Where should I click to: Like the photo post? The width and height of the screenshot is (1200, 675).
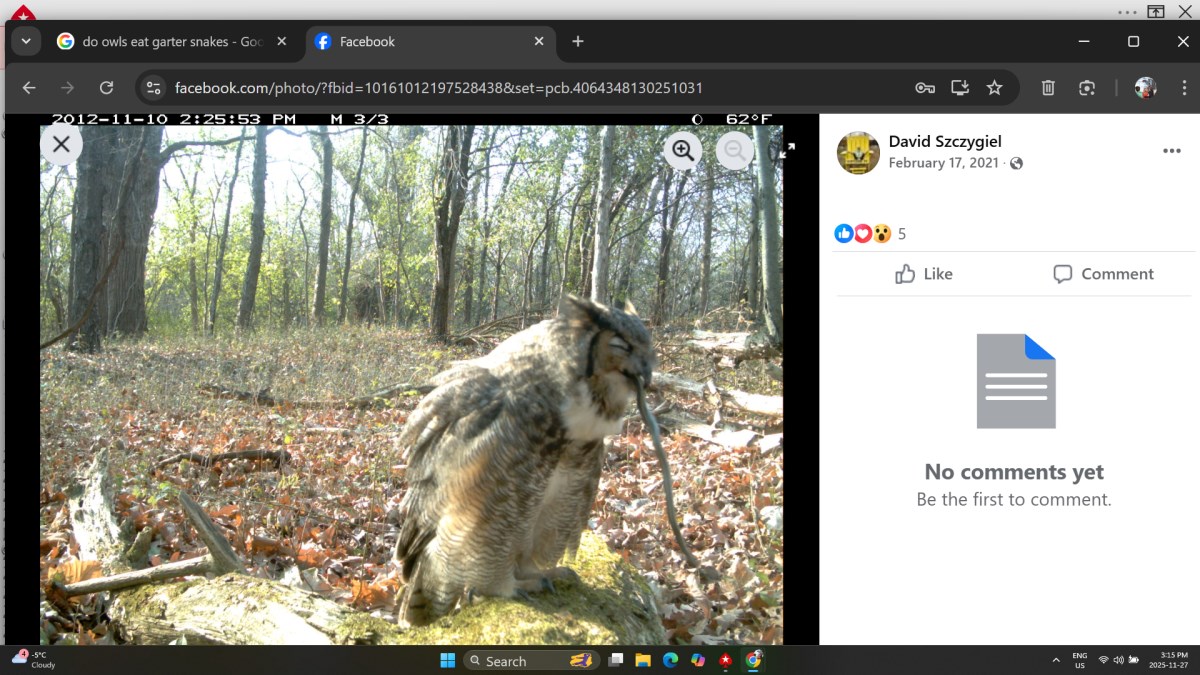point(924,274)
